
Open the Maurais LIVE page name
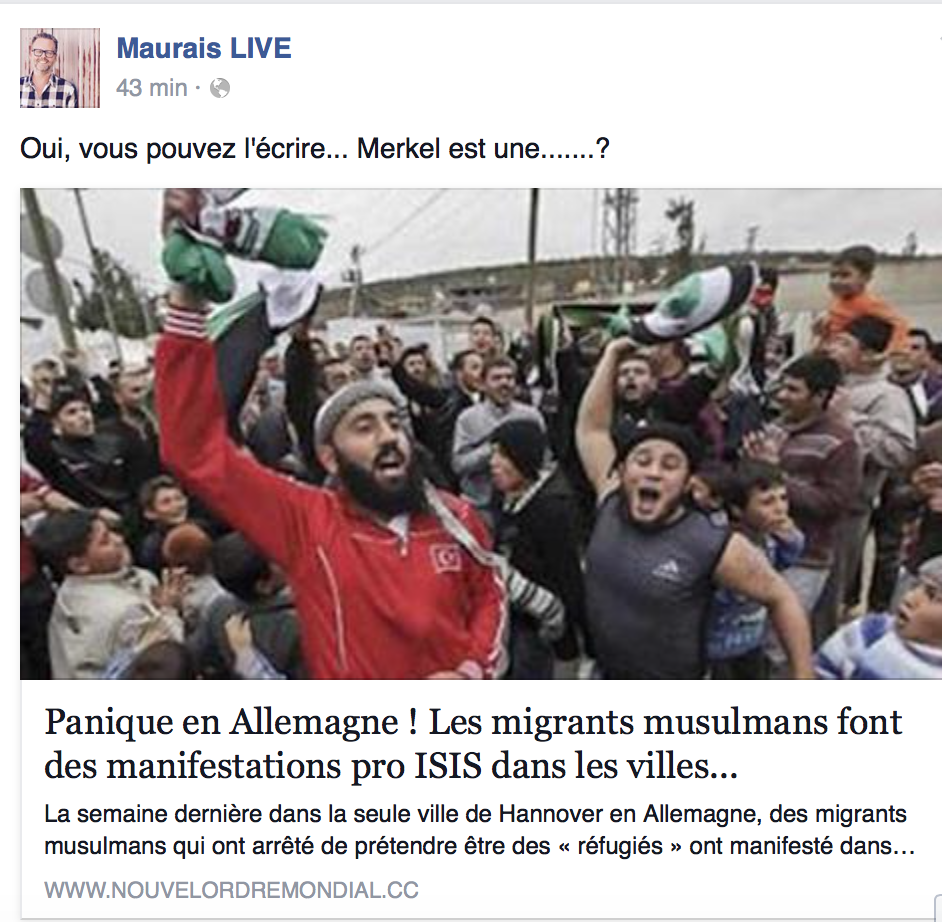click(204, 48)
